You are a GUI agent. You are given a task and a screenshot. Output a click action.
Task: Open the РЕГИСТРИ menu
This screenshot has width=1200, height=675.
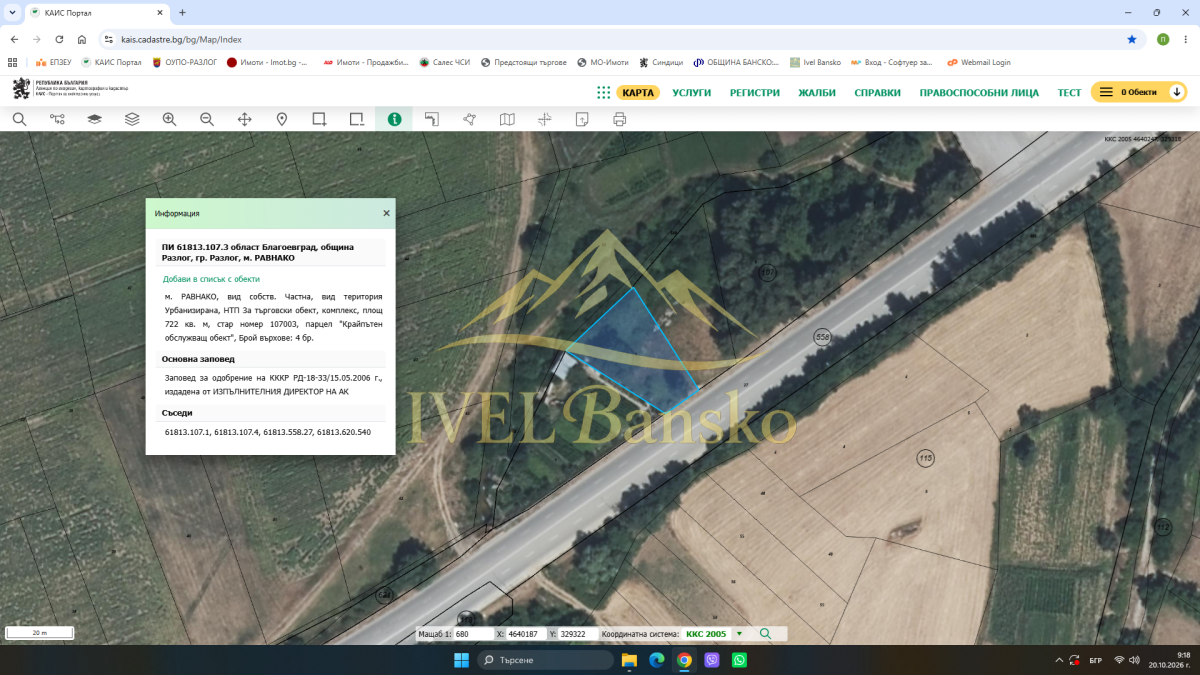click(755, 92)
